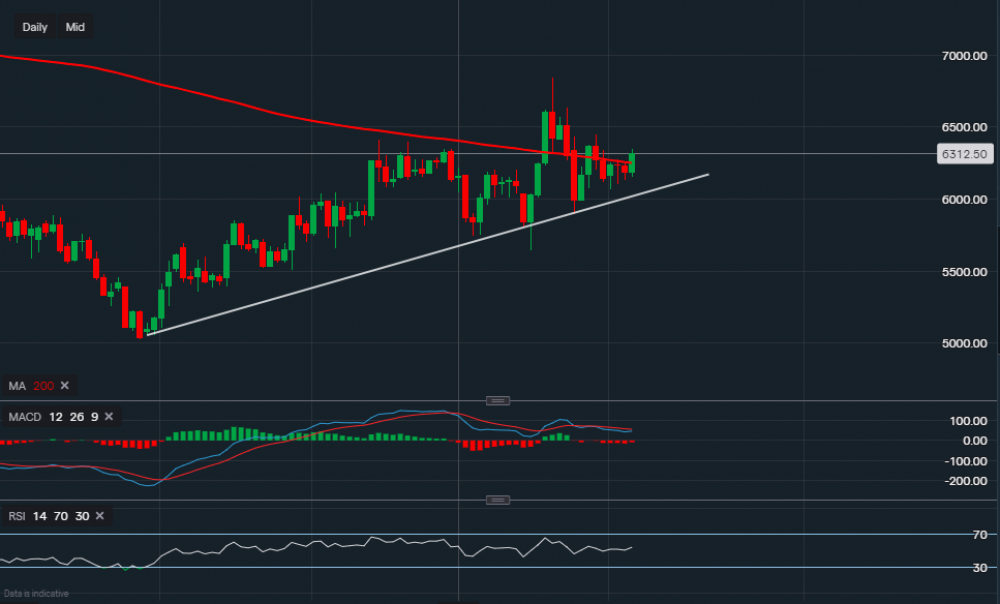This screenshot has height=604, width=1000.
Task: Click the red 200 MA period value
Action: (42, 386)
